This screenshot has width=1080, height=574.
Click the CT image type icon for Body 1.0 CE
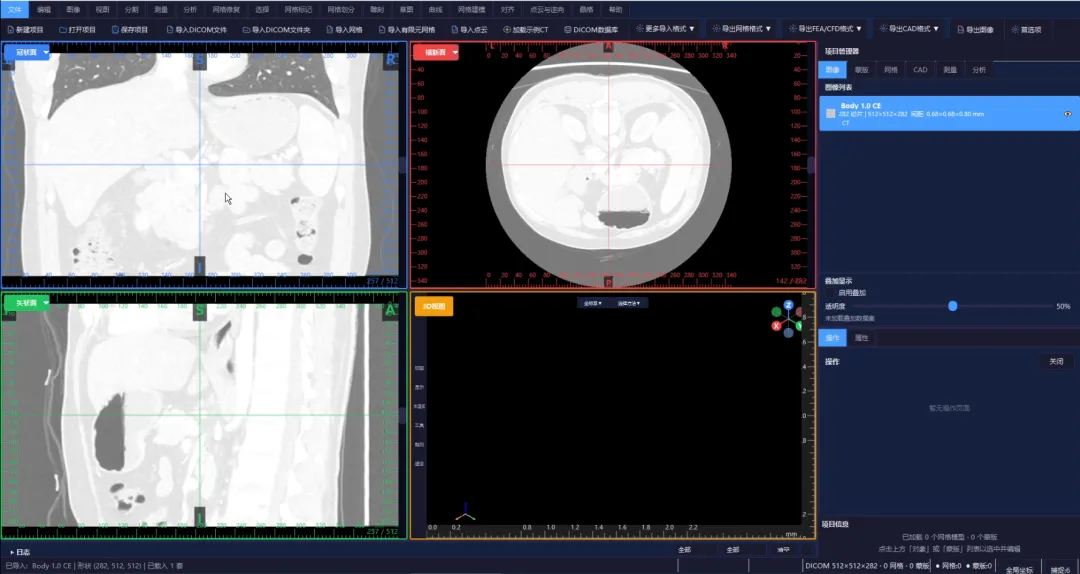pyautogui.click(x=831, y=113)
